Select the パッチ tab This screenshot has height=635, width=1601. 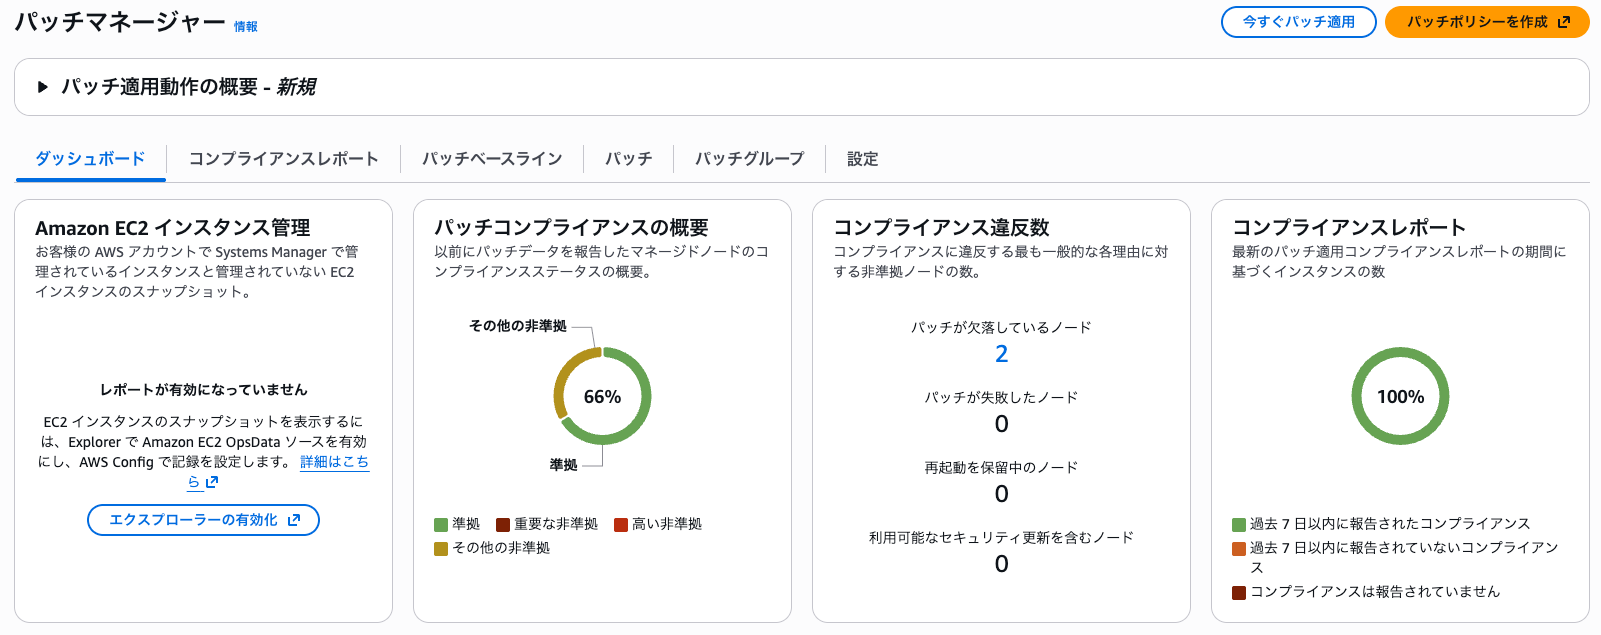click(x=628, y=158)
